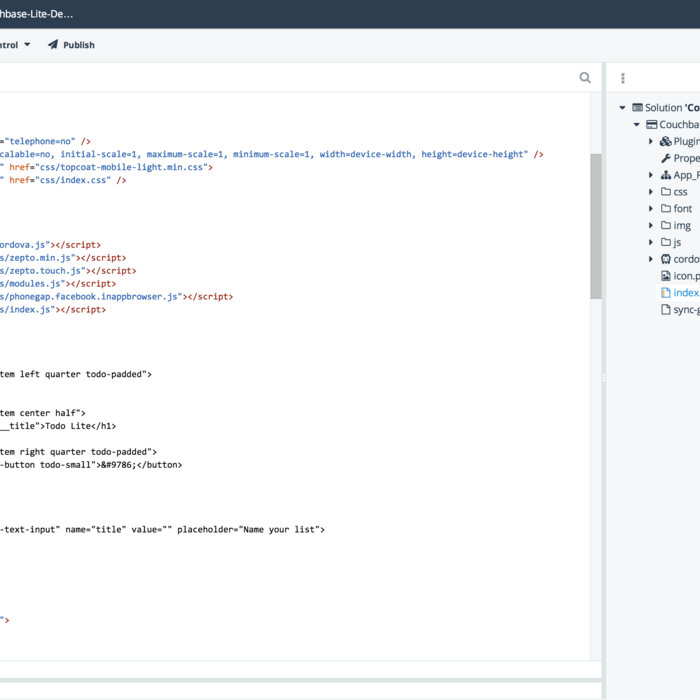This screenshot has width=700, height=700.
Task: Click "s/zepto.min.js" script line
Action: 63,258
